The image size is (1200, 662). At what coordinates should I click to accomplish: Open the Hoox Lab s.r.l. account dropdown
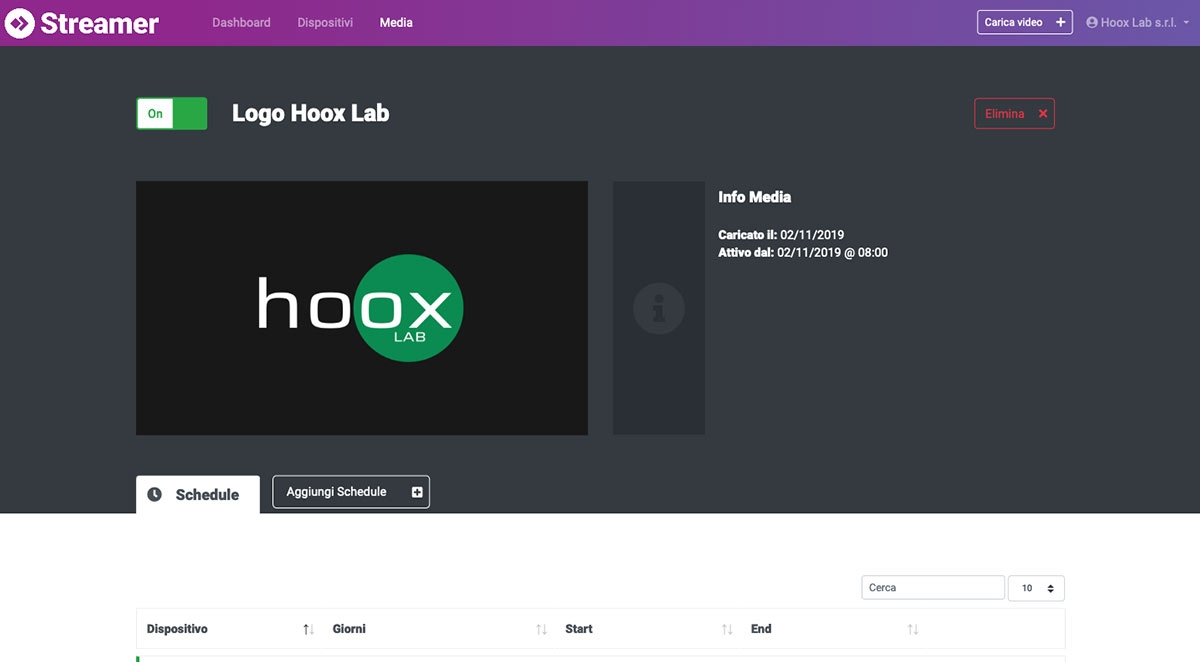1138,22
